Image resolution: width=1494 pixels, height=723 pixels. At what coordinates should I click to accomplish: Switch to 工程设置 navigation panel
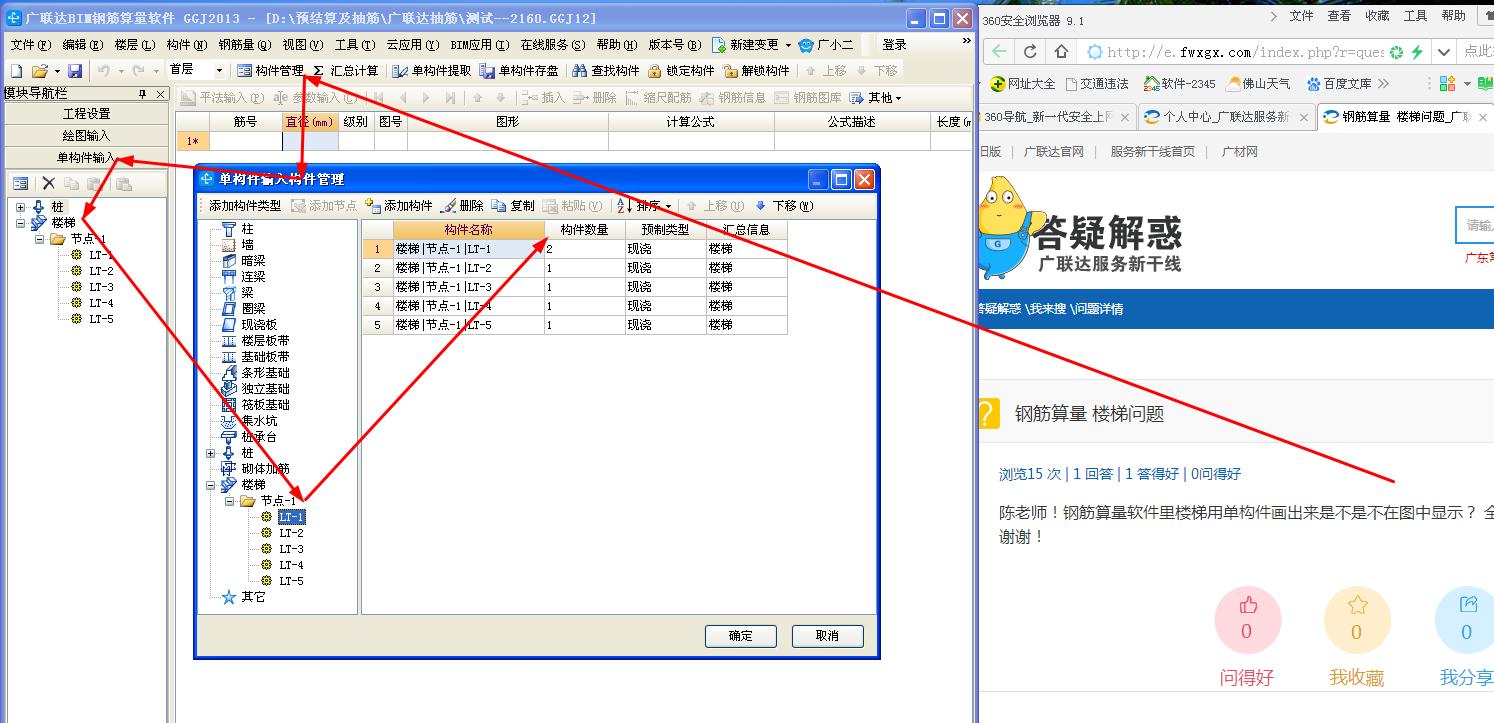86,114
